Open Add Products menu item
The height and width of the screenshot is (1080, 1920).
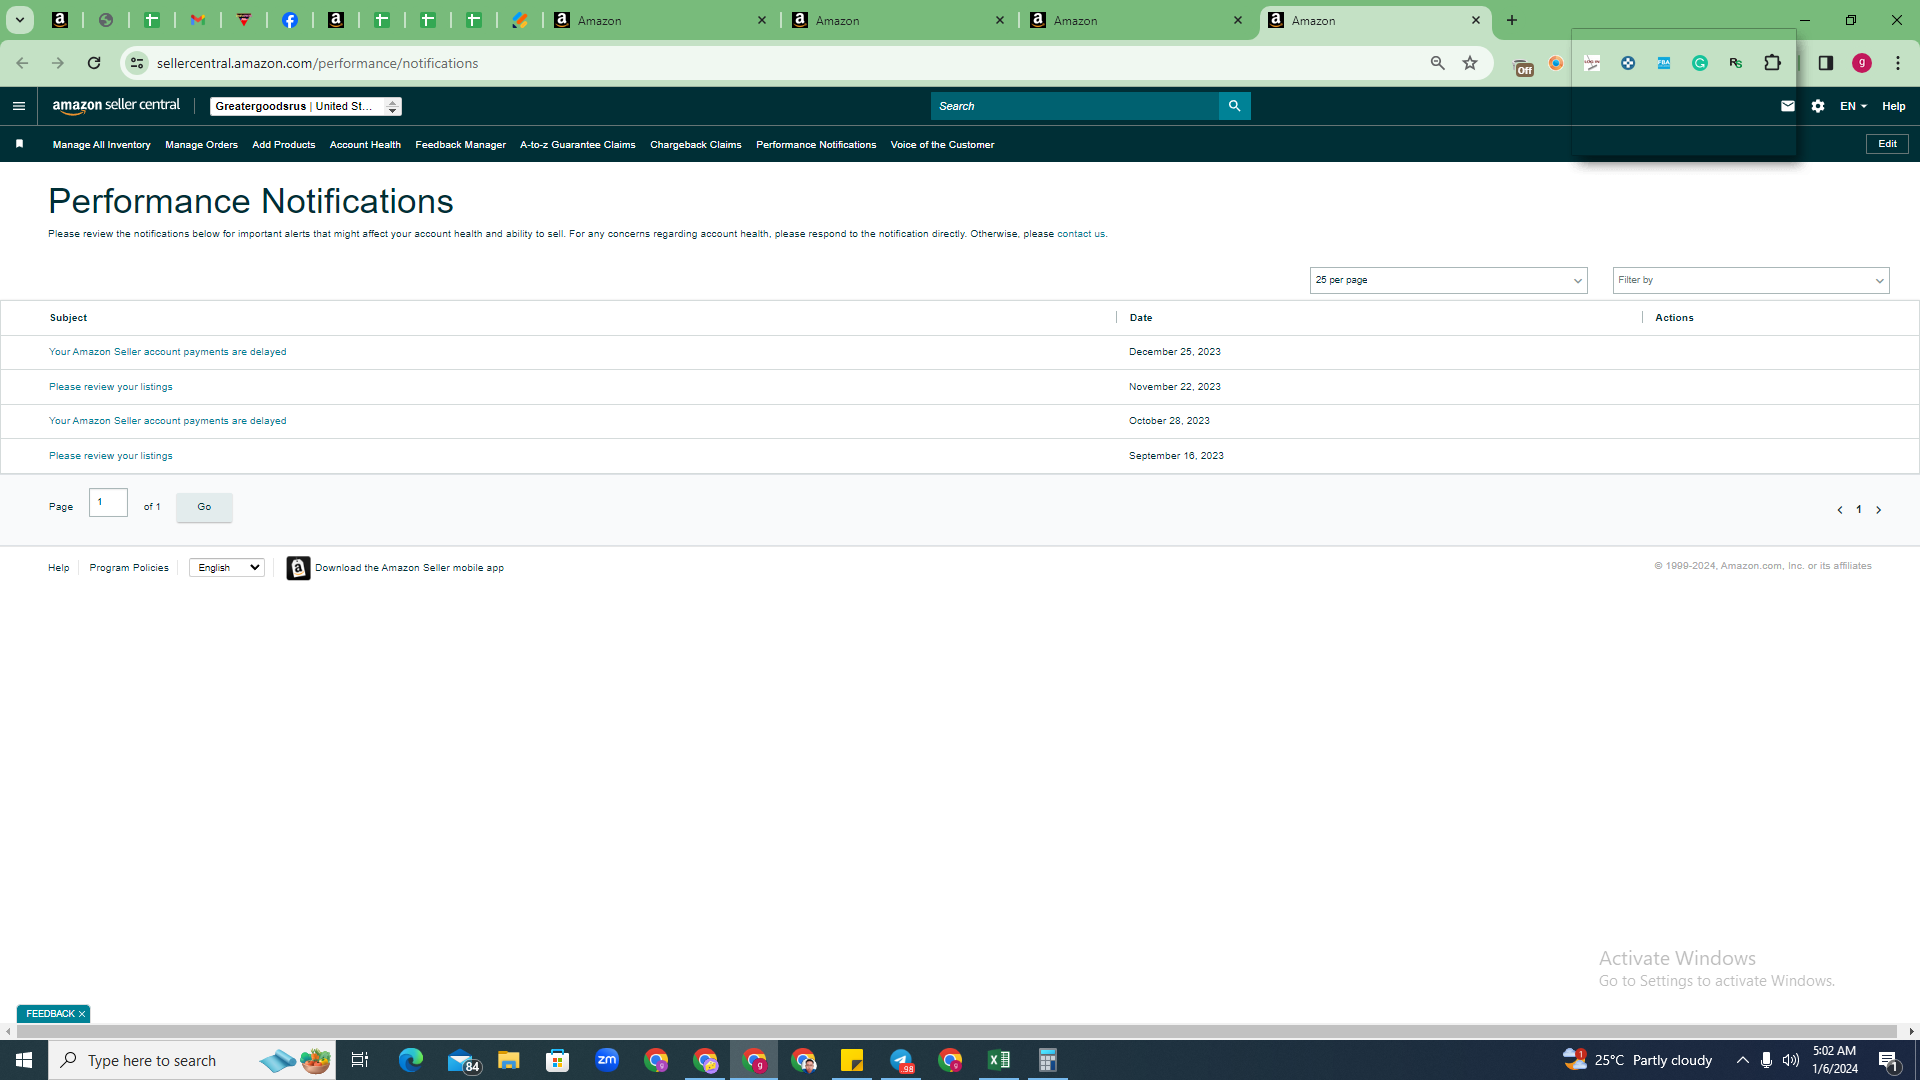point(283,145)
